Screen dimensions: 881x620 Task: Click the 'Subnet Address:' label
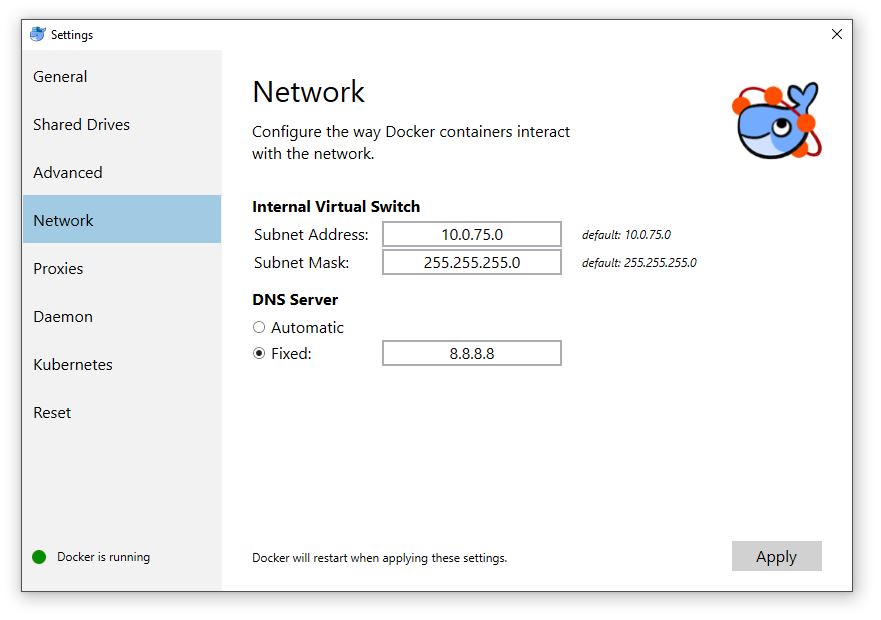tap(311, 235)
